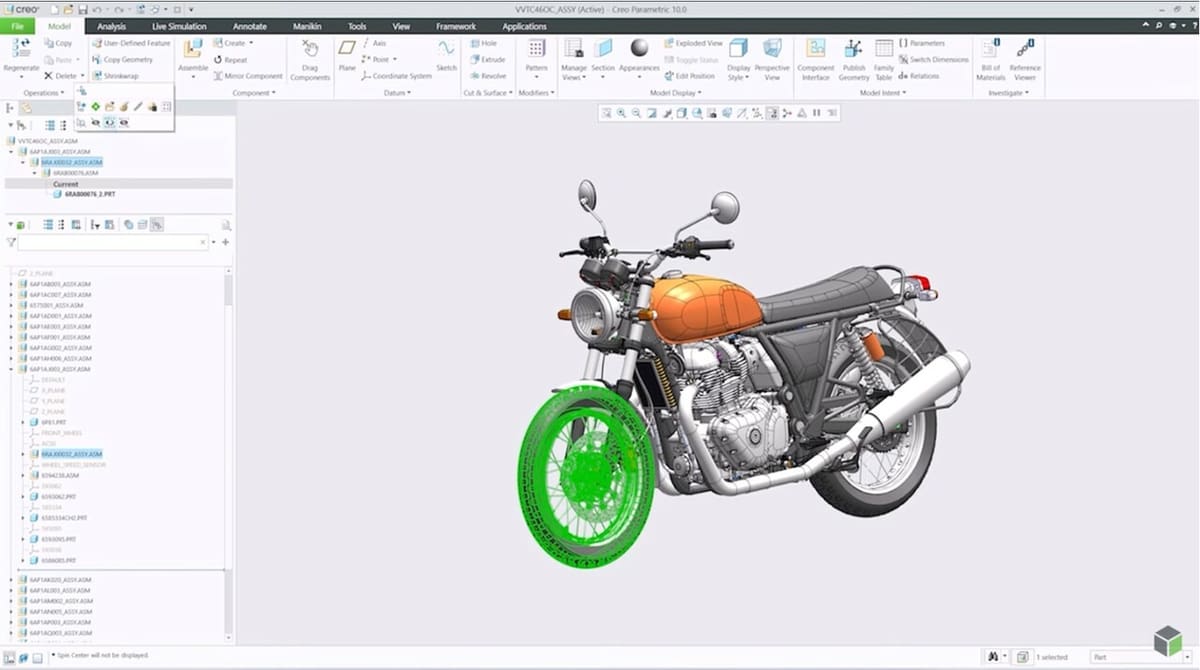Click the model cube icon at bottom right
This screenshot has height=670, width=1200.
pyautogui.click(x=1167, y=641)
